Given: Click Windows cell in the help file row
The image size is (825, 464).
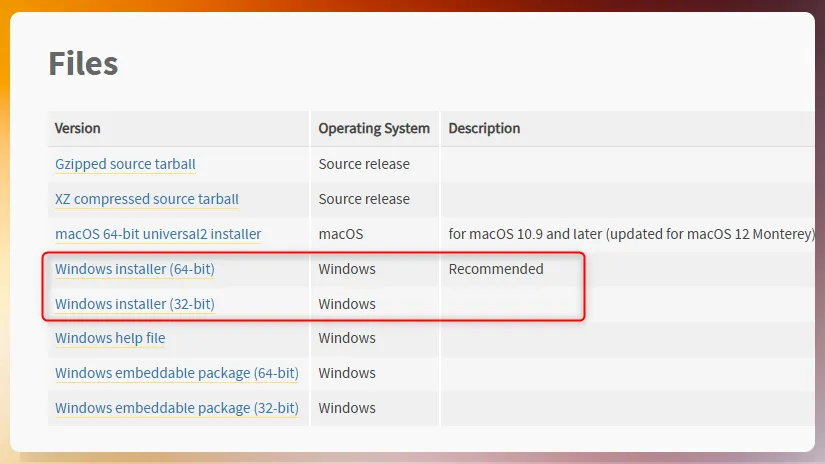Looking at the screenshot, I should 347,338.
